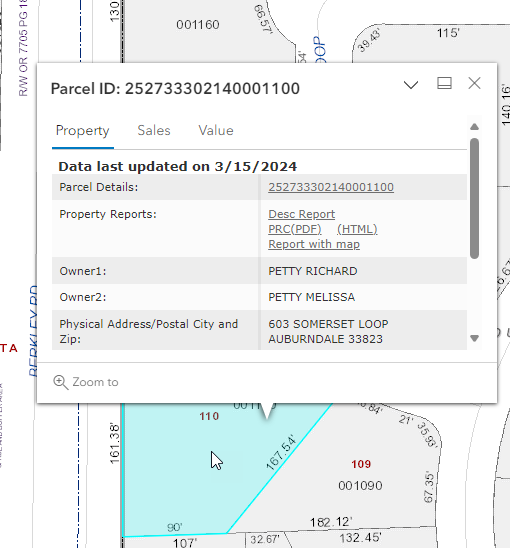Click the PETTY RICHARD owner value
510x548 pixels.
[x=313, y=271]
